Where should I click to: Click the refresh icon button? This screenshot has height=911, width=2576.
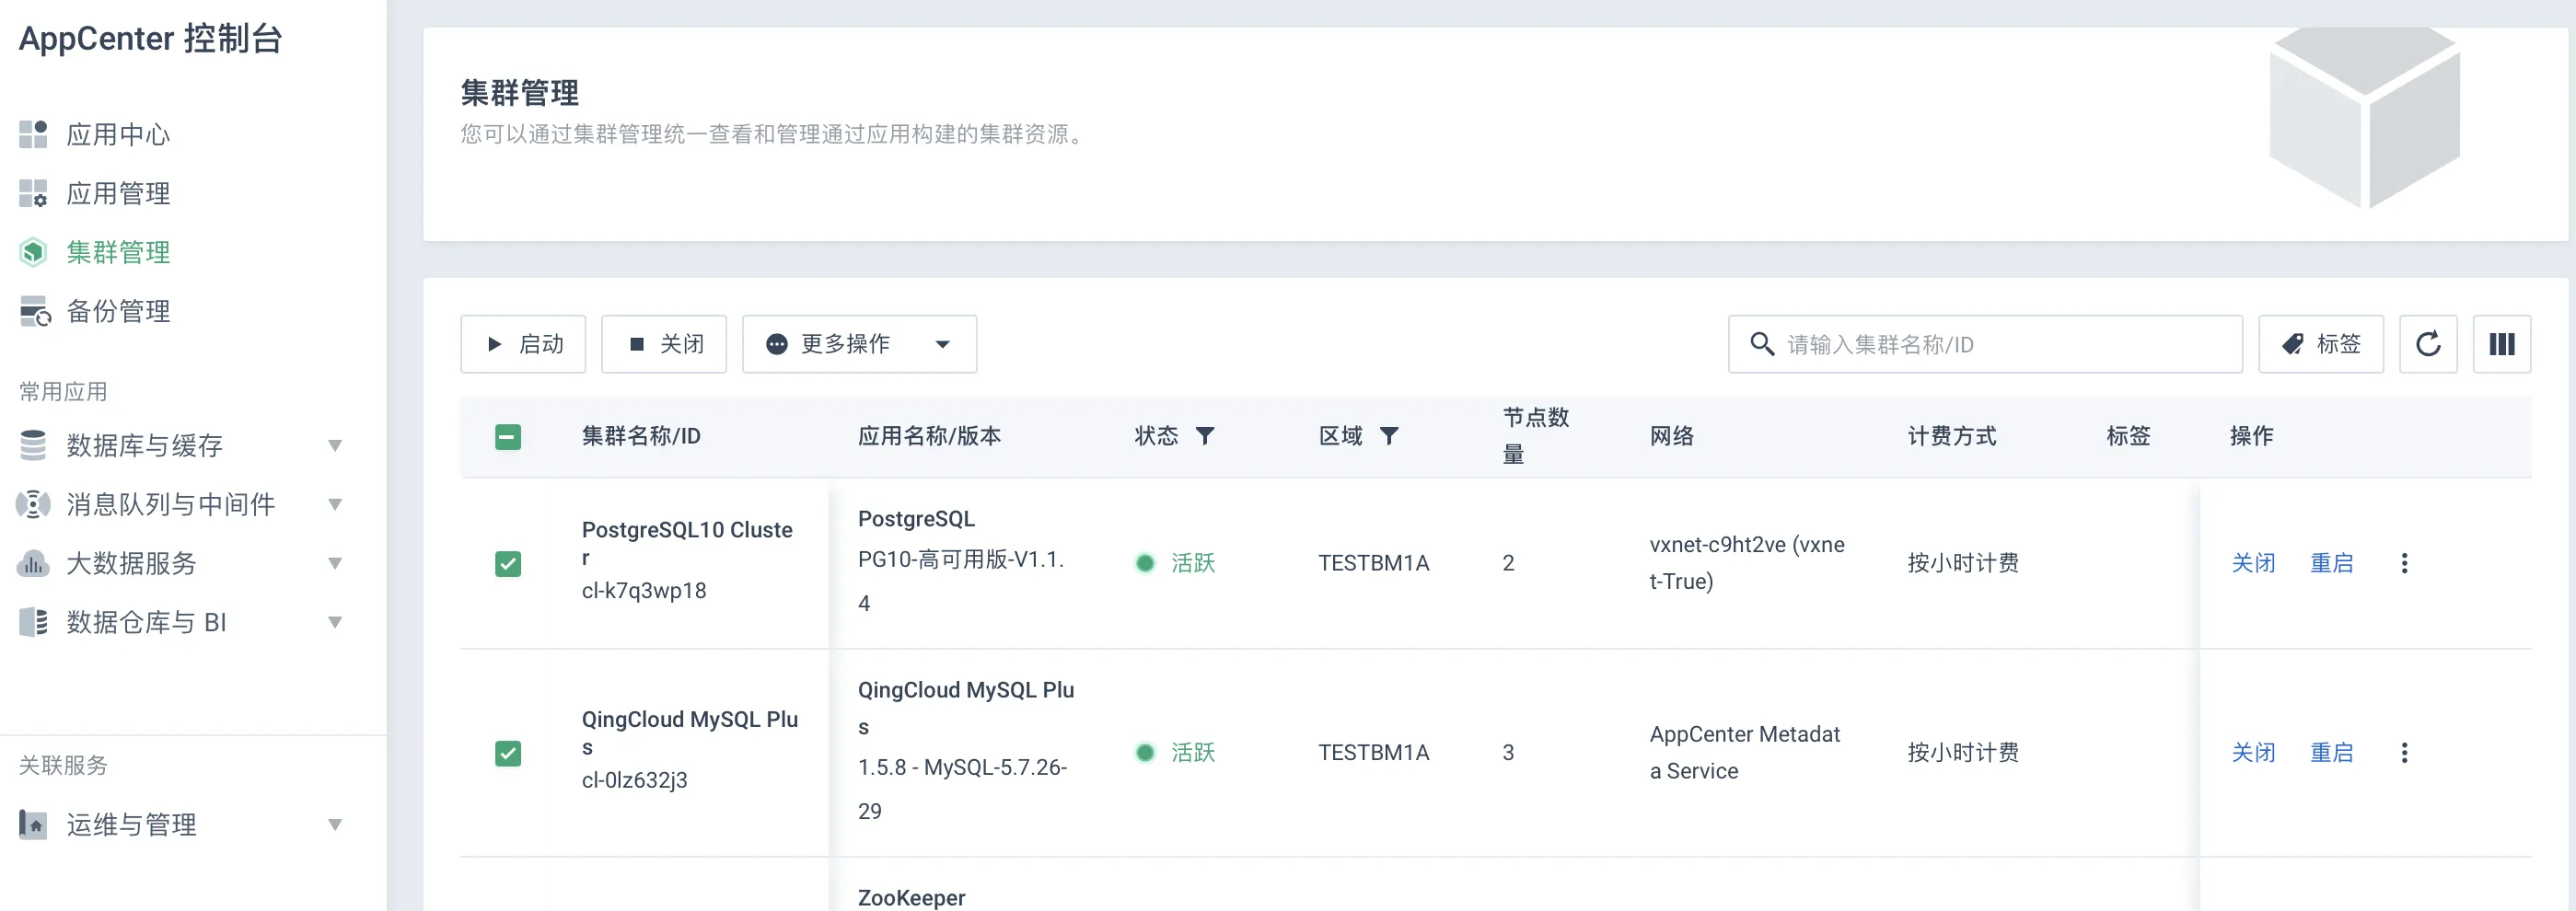coord(2427,344)
